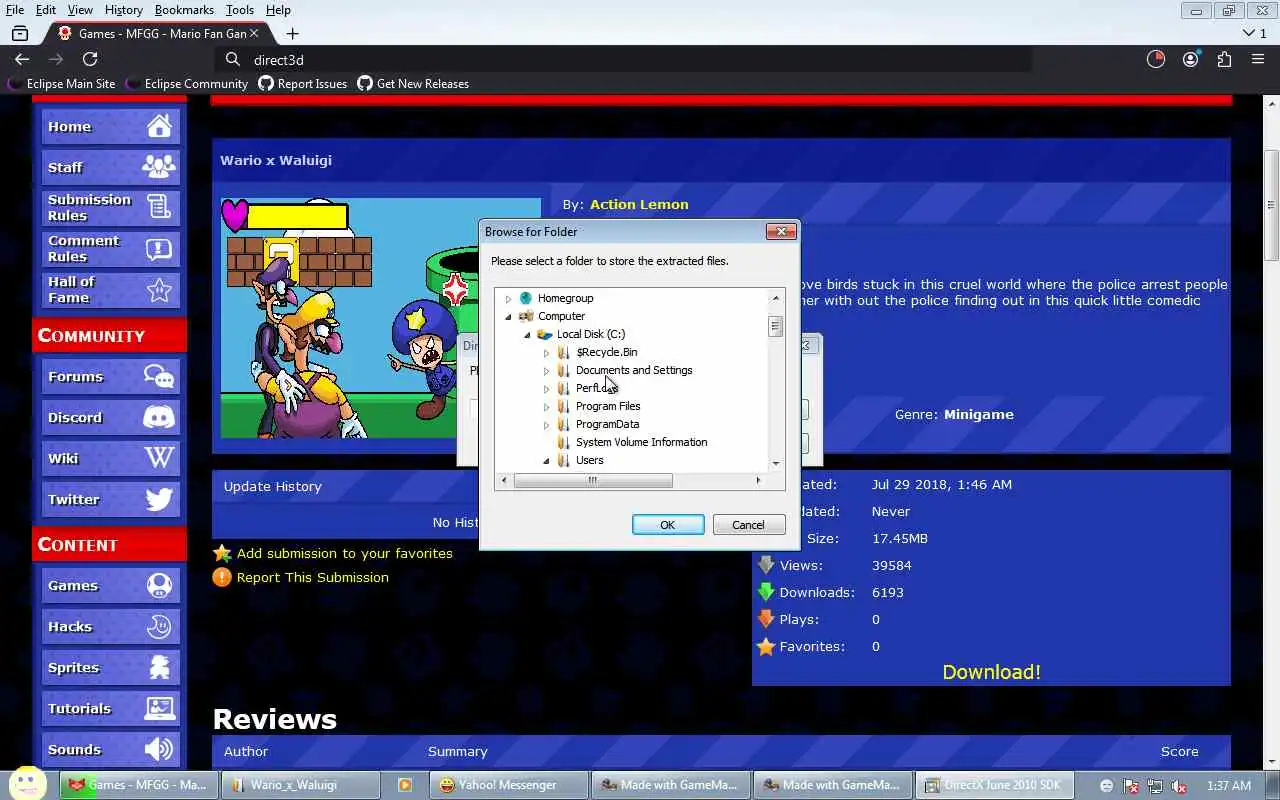Open the File menu
Viewport: 1280px width, 800px height.
pyautogui.click(x=14, y=9)
